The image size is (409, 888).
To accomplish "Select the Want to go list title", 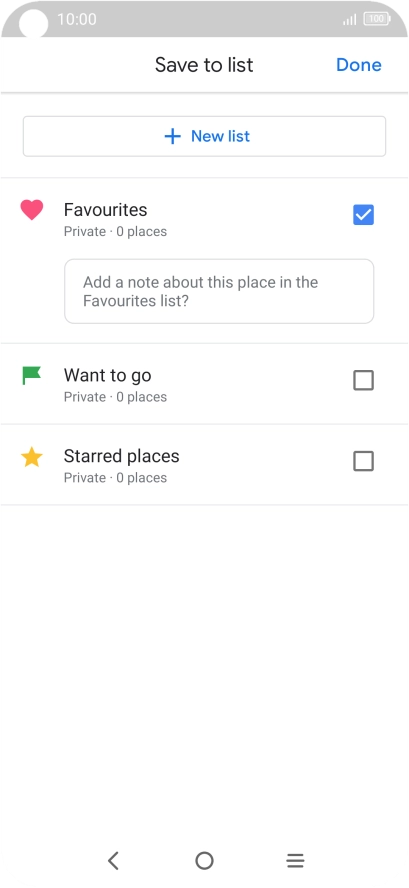I will [108, 375].
